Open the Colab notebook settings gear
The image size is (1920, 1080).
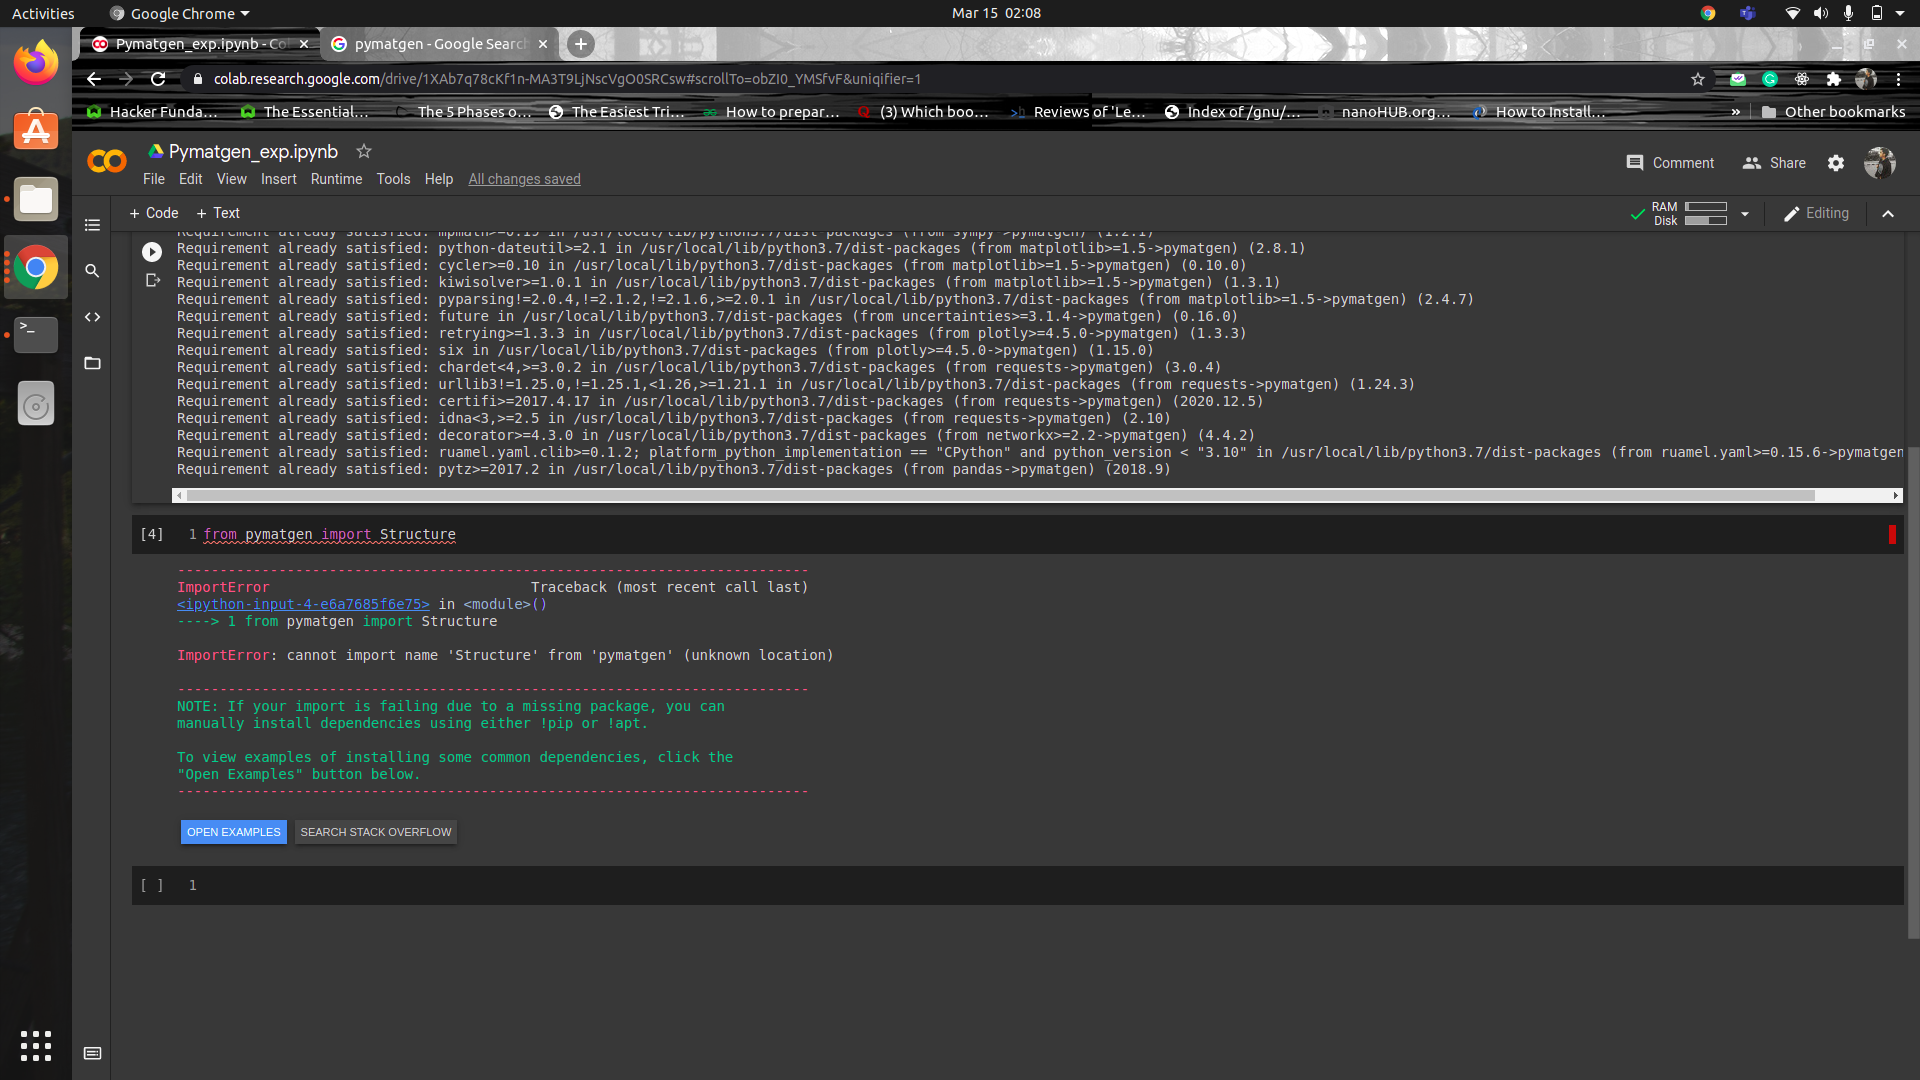coord(1836,163)
